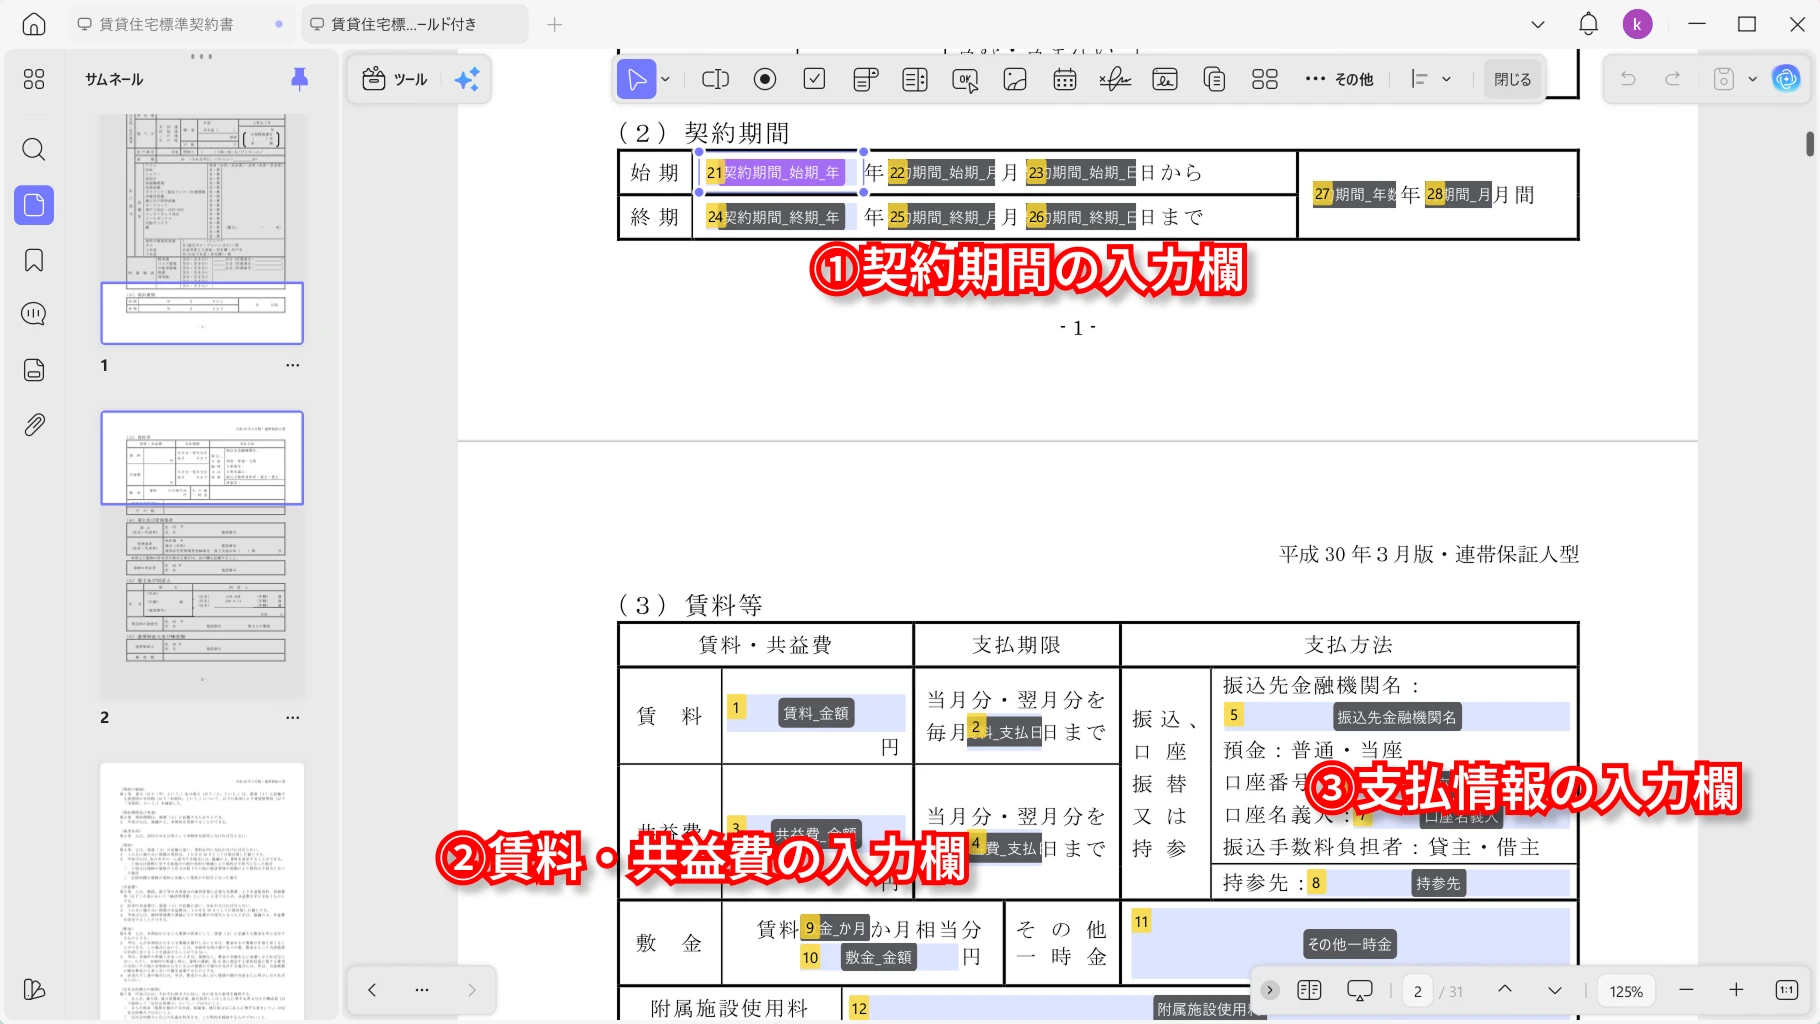
Task: Zoom in with the plus button
Action: (x=1736, y=990)
